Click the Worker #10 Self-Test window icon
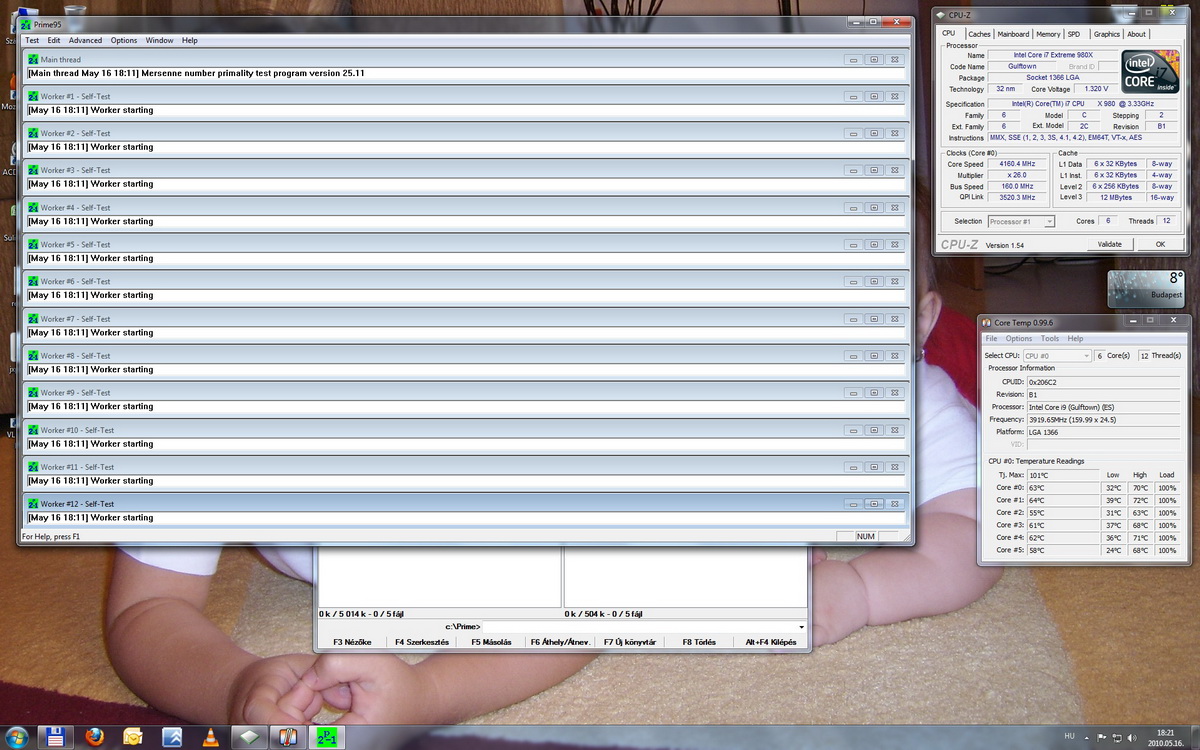The height and width of the screenshot is (750, 1200). [33, 430]
